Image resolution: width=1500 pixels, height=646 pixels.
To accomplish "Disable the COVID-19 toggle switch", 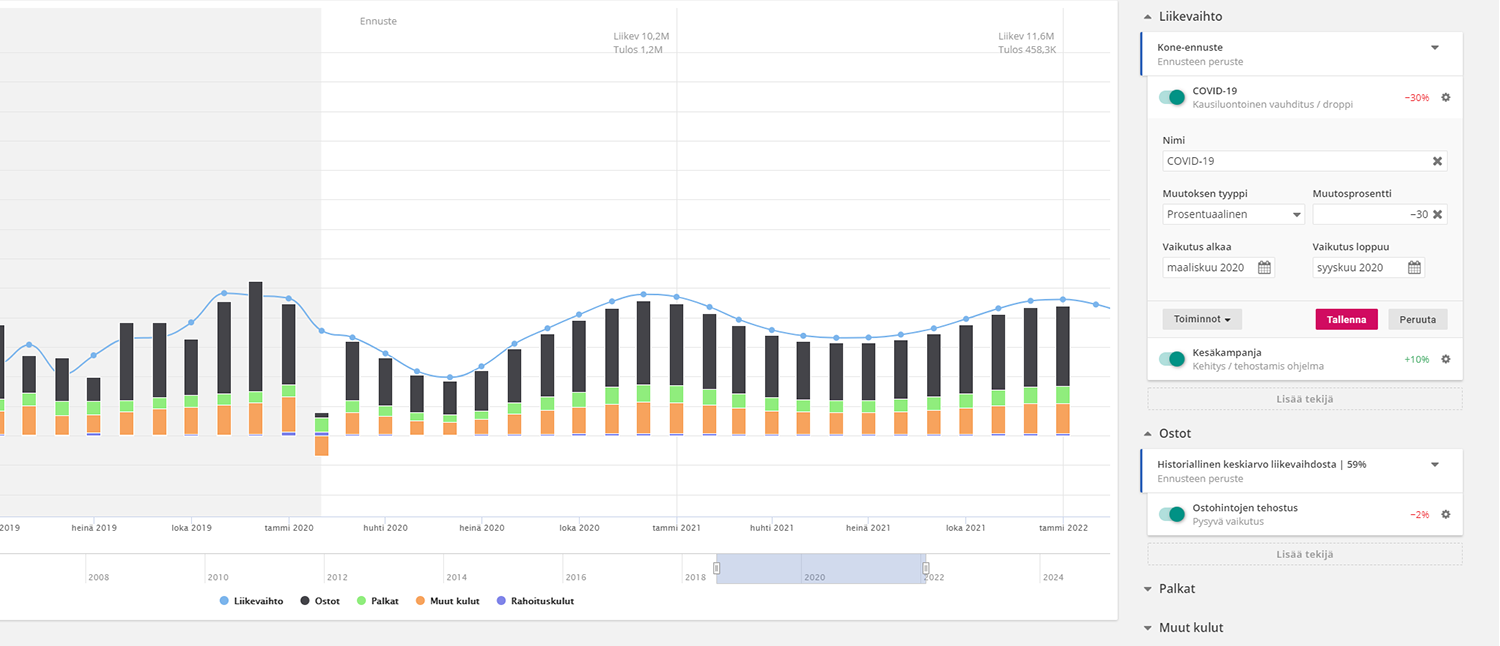I will pos(1172,97).
